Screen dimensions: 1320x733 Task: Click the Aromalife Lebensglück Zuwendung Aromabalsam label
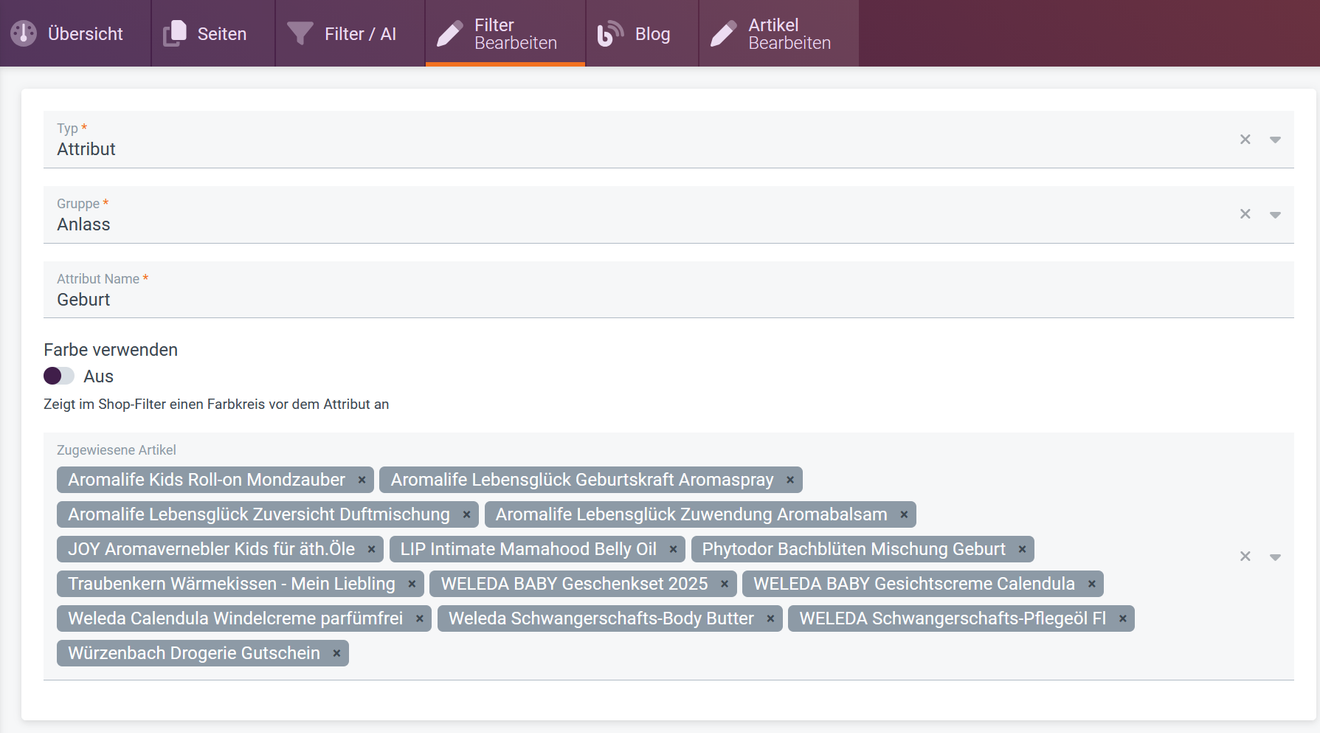[692, 515]
